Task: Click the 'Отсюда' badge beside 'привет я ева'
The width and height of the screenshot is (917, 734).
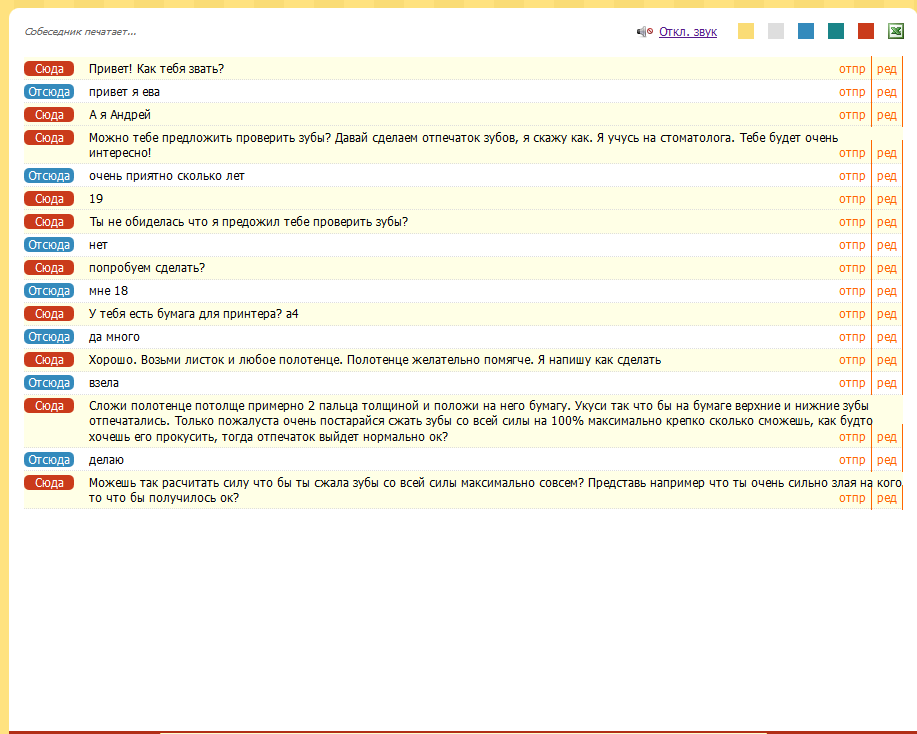Action: tap(49, 92)
